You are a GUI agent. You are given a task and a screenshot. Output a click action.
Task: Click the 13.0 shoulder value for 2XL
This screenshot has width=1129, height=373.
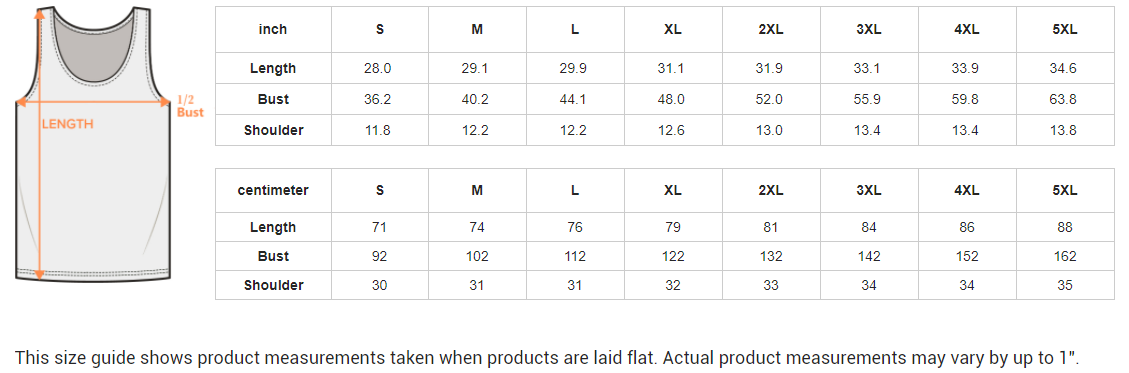click(x=770, y=130)
